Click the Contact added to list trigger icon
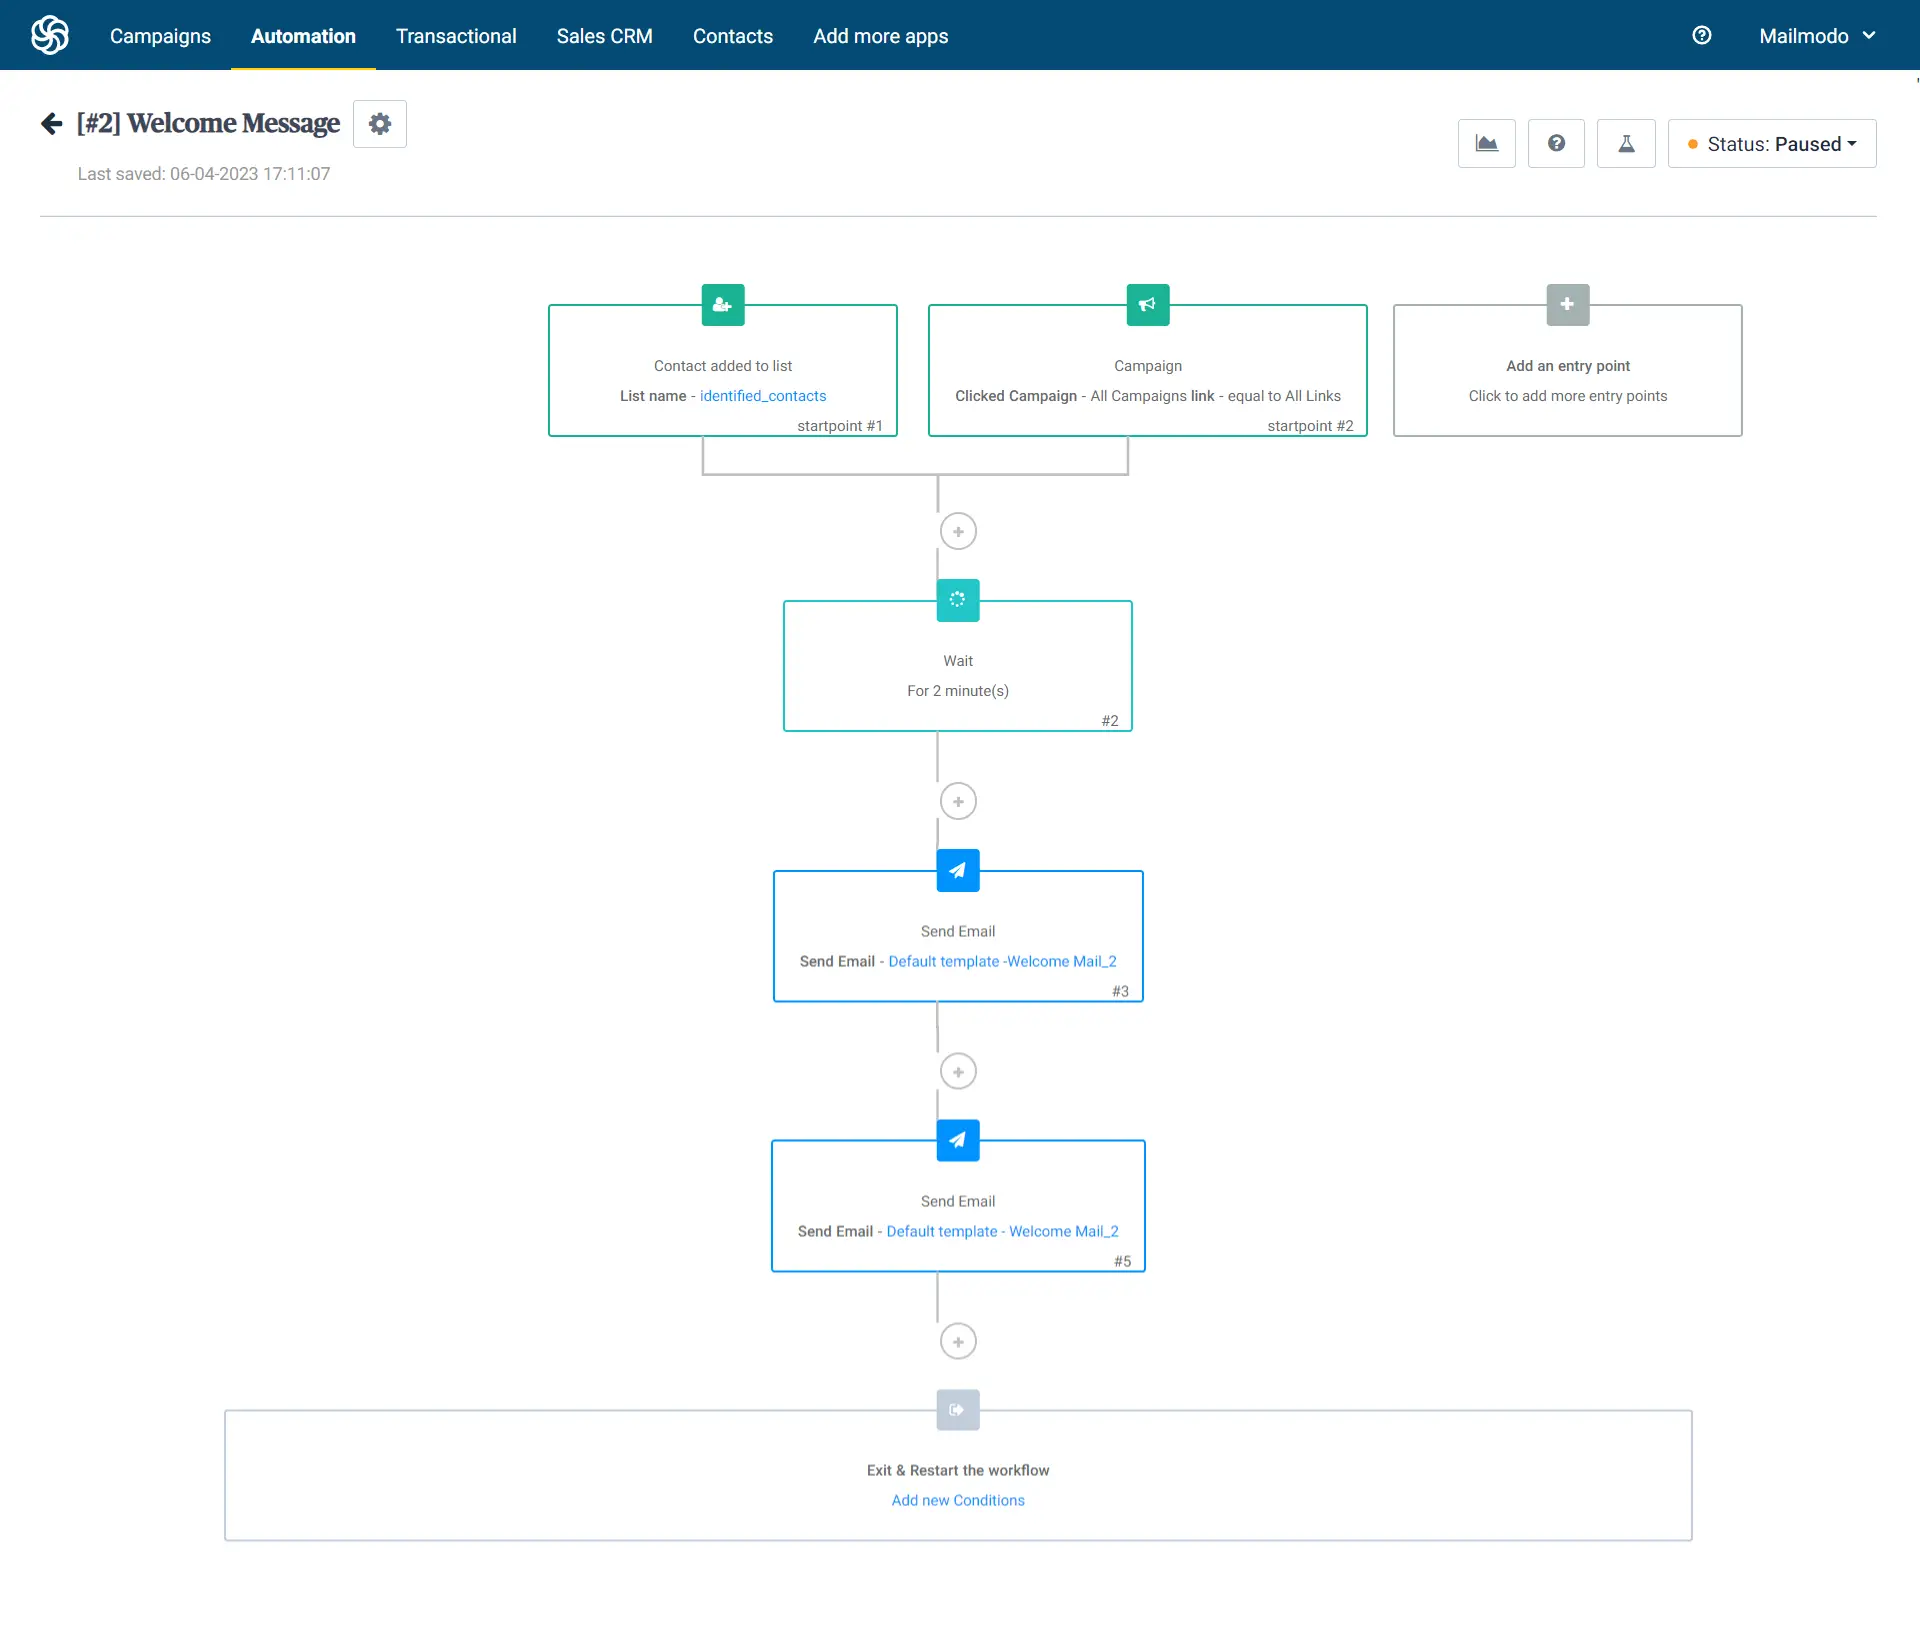The image size is (1920, 1643). coord(724,303)
